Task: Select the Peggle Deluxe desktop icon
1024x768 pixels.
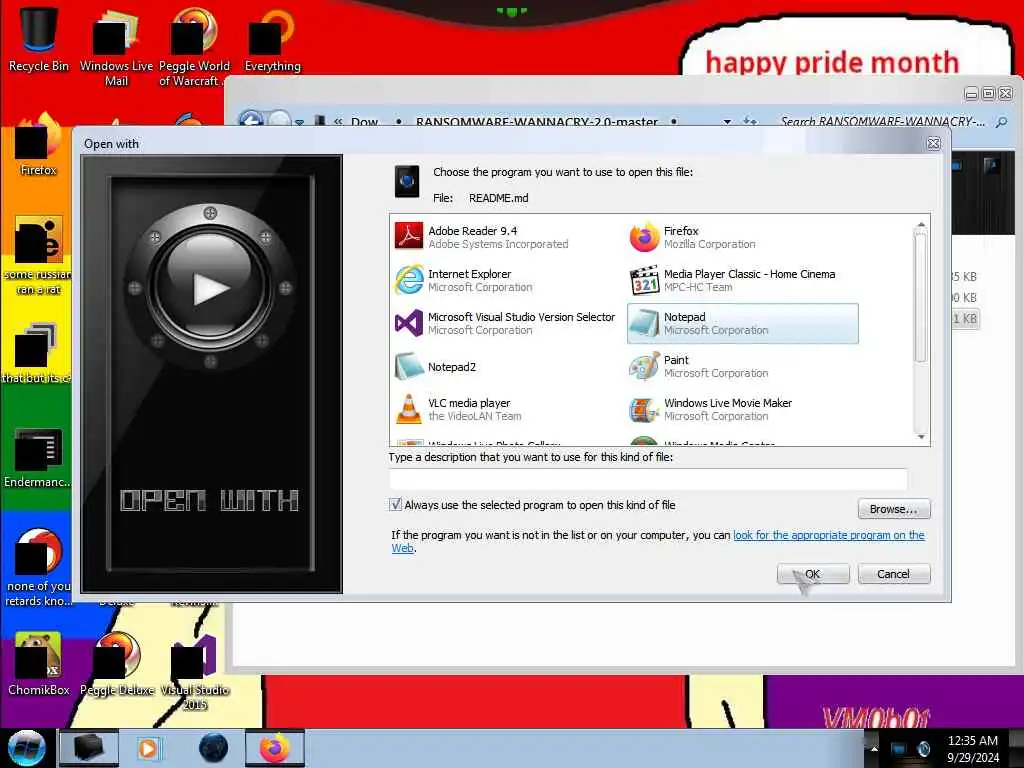Action: [117, 664]
